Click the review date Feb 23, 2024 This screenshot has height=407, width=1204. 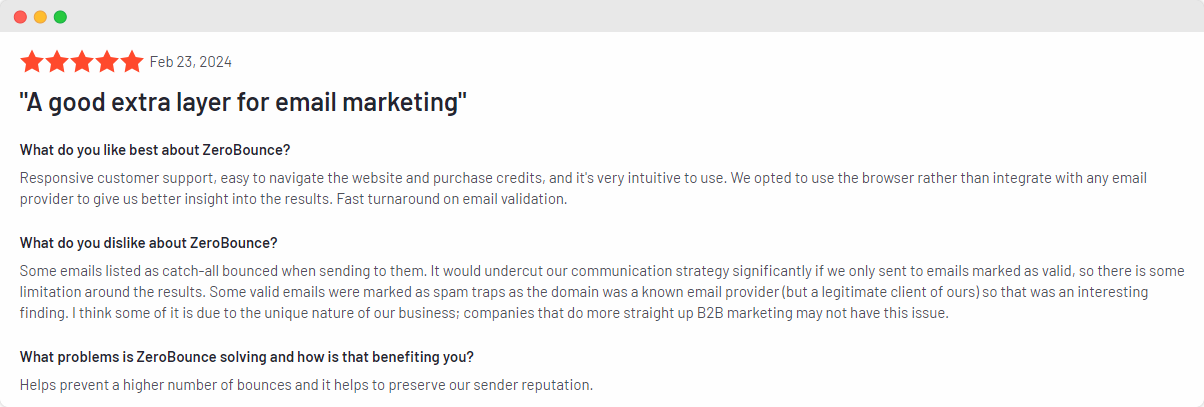tap(191, 62)
